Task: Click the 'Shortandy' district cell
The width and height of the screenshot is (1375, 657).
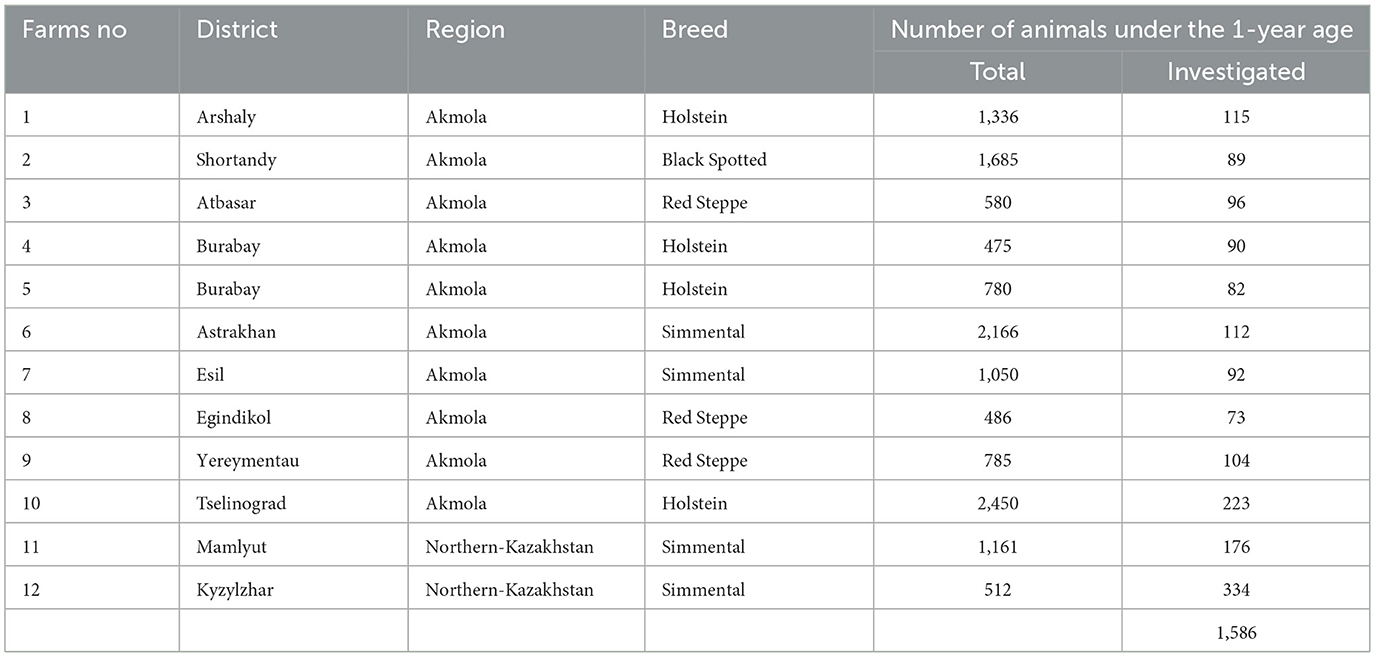Action: 236,160
